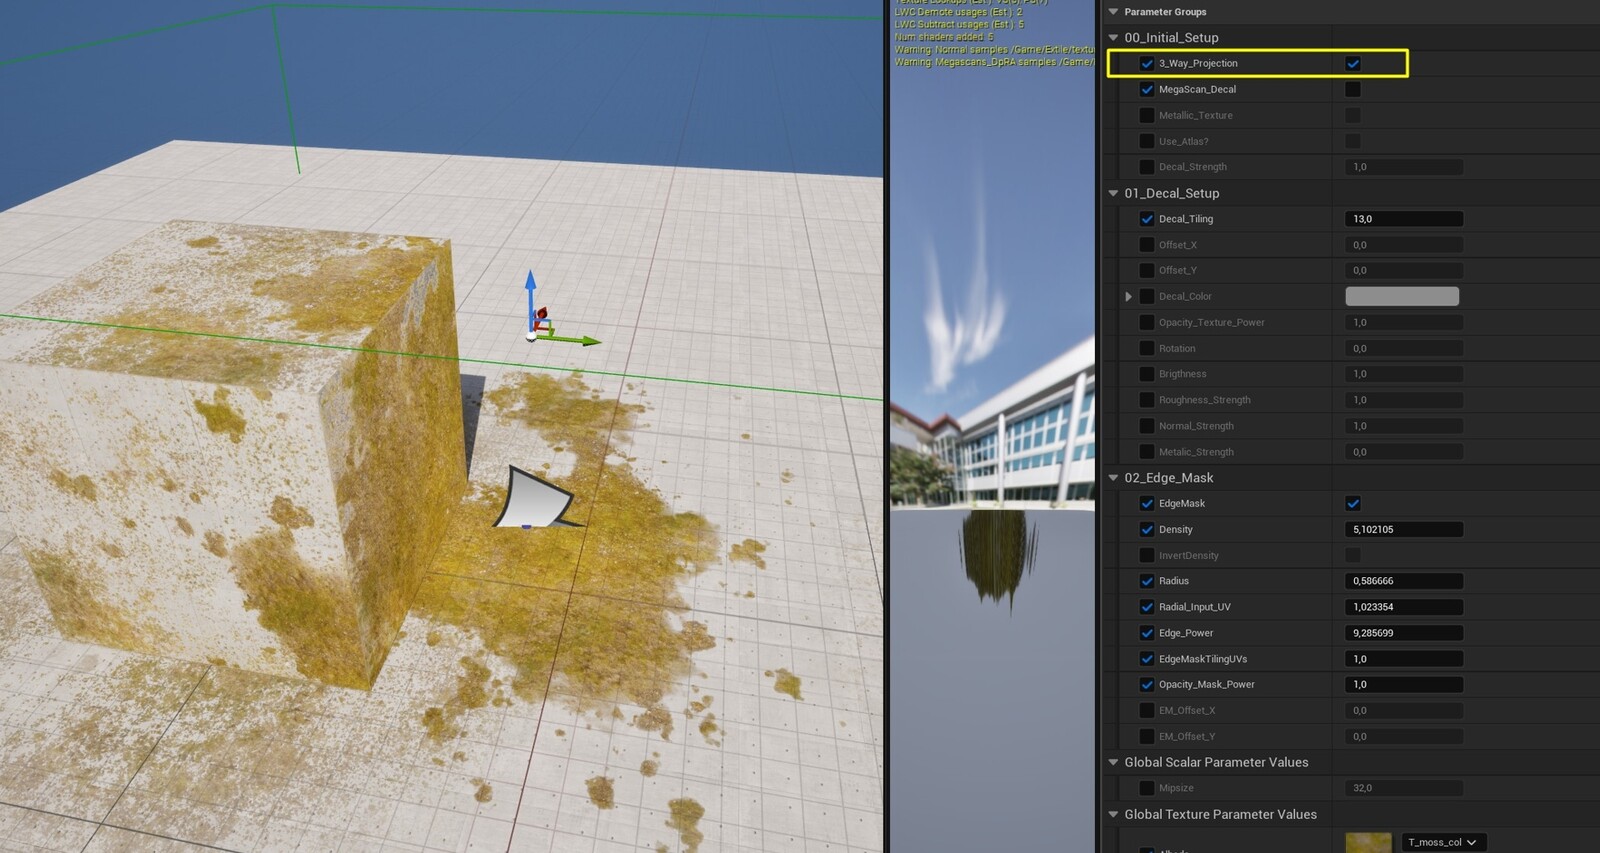
Task: Enable the Metalic_Strength override checkbox
Action: [1147, 452]
